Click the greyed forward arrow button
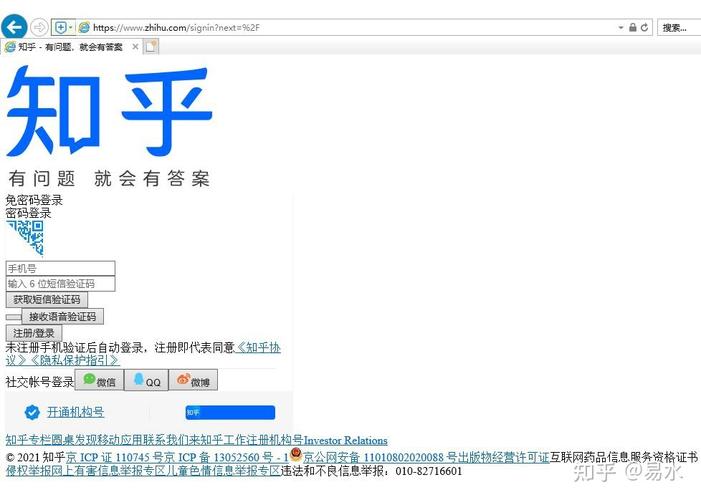Screen dimensions: 701x500 point(39,27)
